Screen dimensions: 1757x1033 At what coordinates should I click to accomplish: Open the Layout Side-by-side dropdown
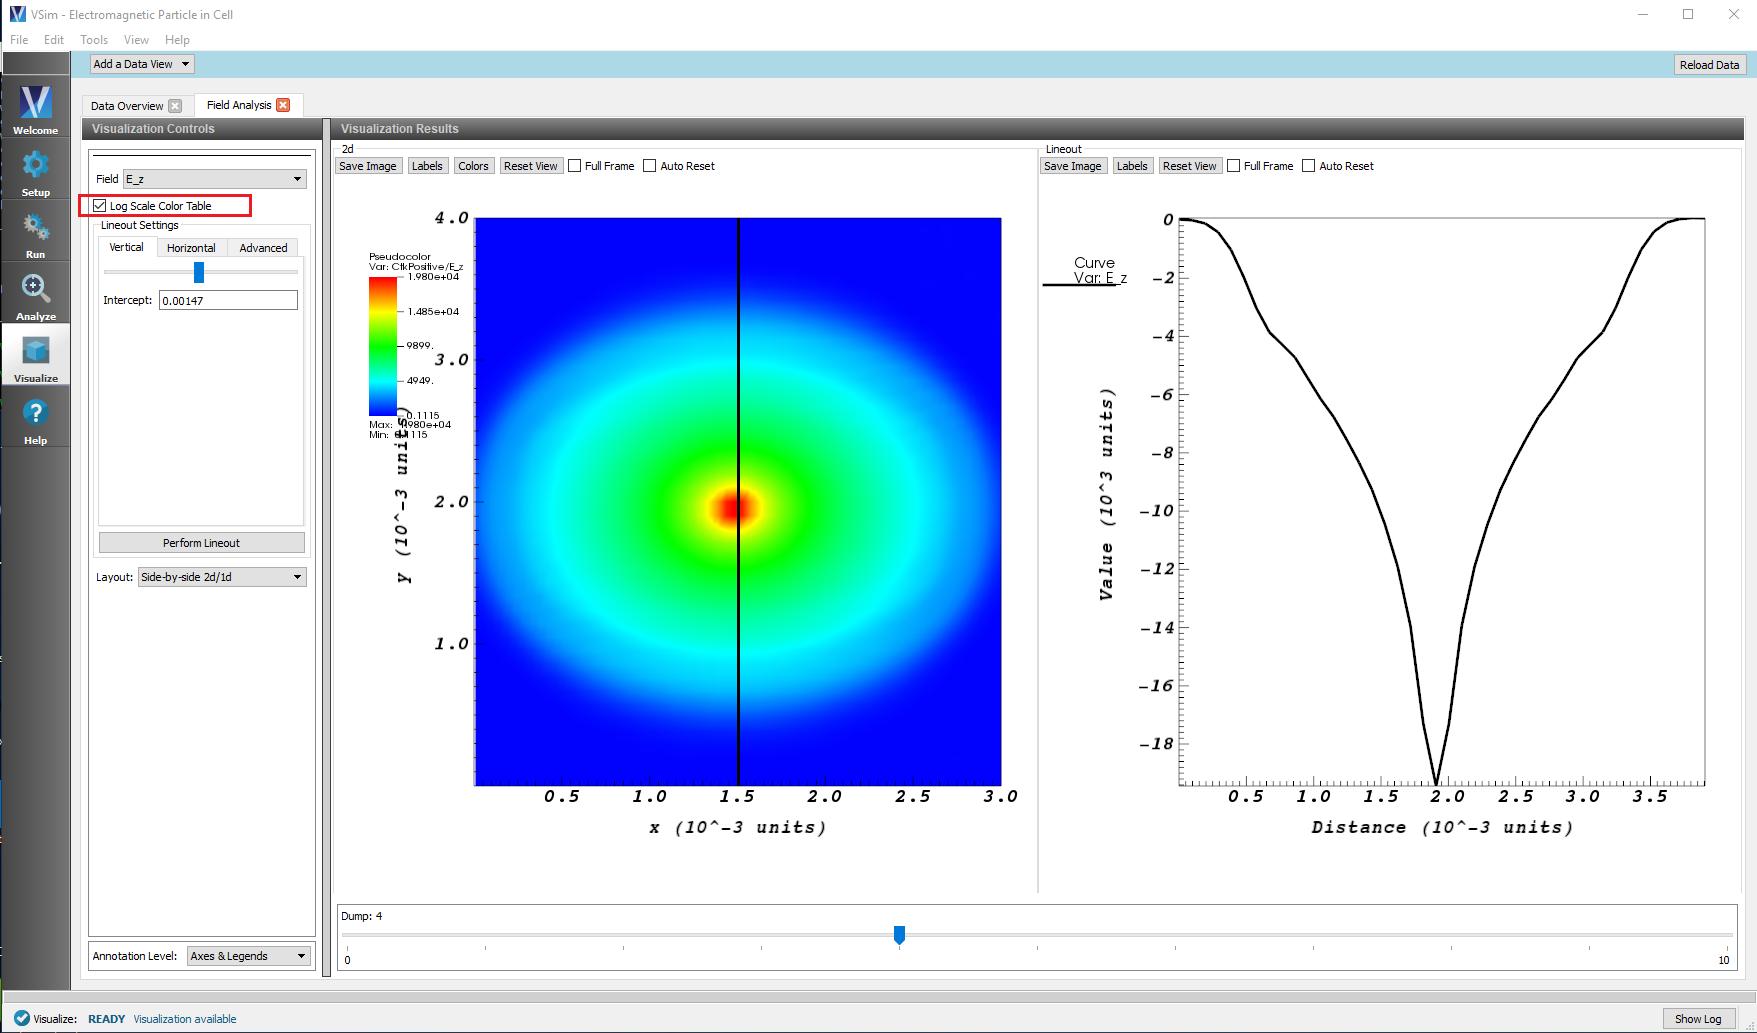pos(222,577)
